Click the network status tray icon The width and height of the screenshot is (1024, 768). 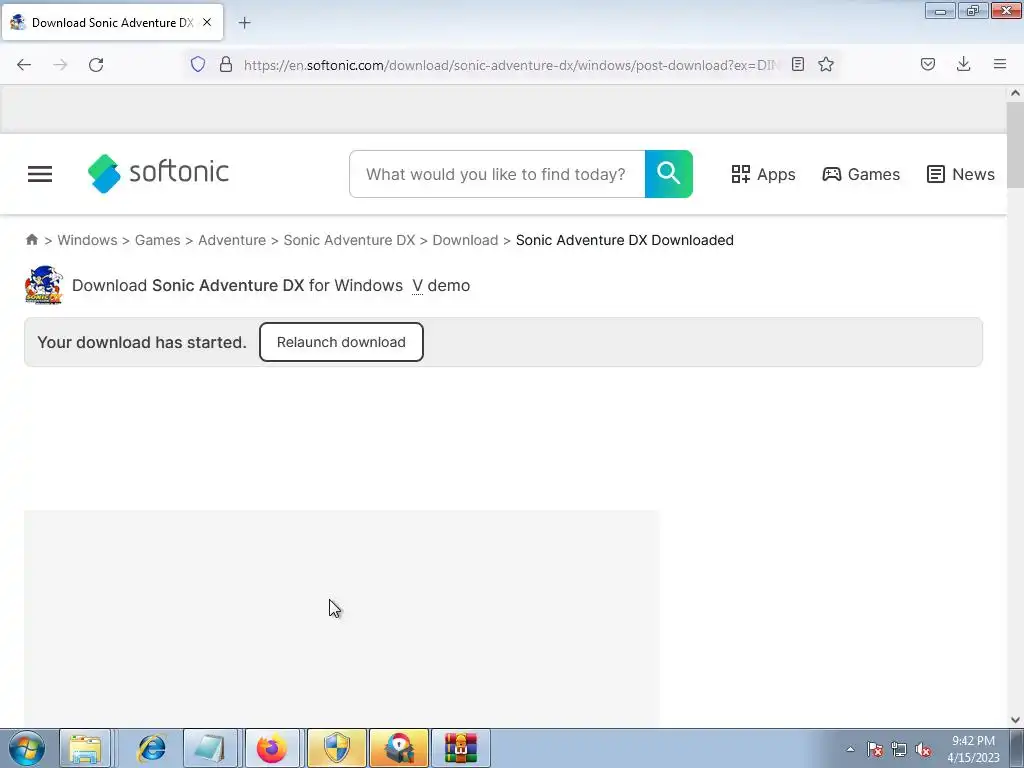click(899, 749)
